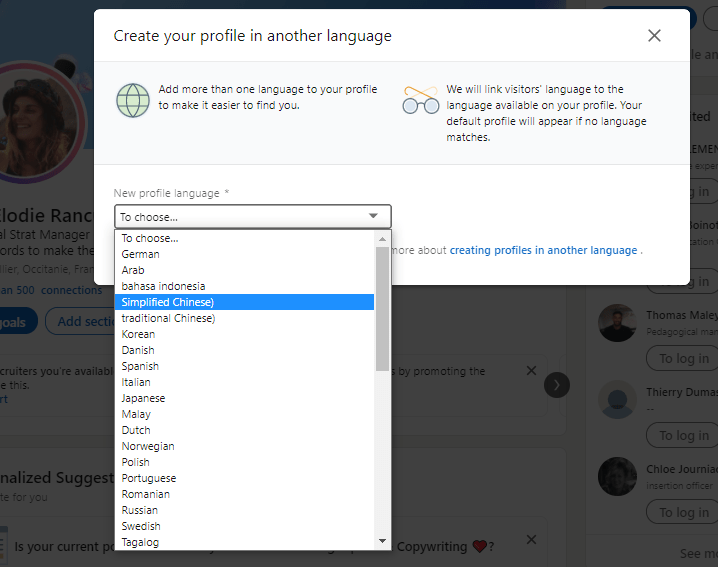
Task: Click 'To log in' under Thierry Dumas
Action: tap(683, 436)
